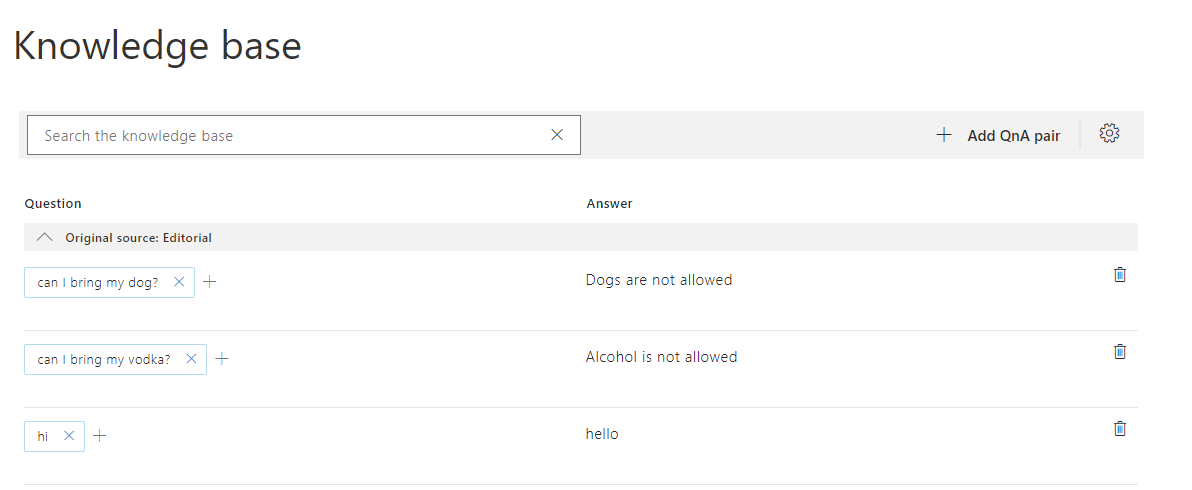Focus the Search the knowledge base field

(x=290, y=135)
